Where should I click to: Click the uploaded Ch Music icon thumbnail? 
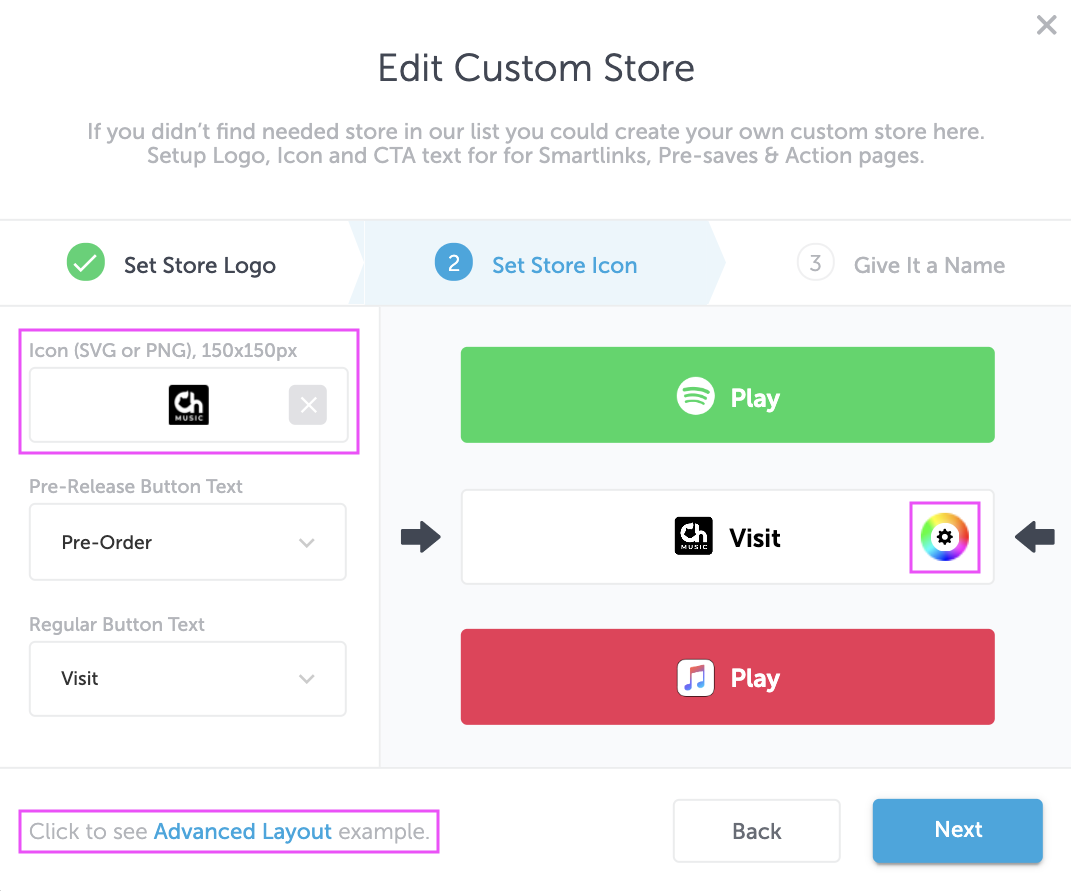189,405
